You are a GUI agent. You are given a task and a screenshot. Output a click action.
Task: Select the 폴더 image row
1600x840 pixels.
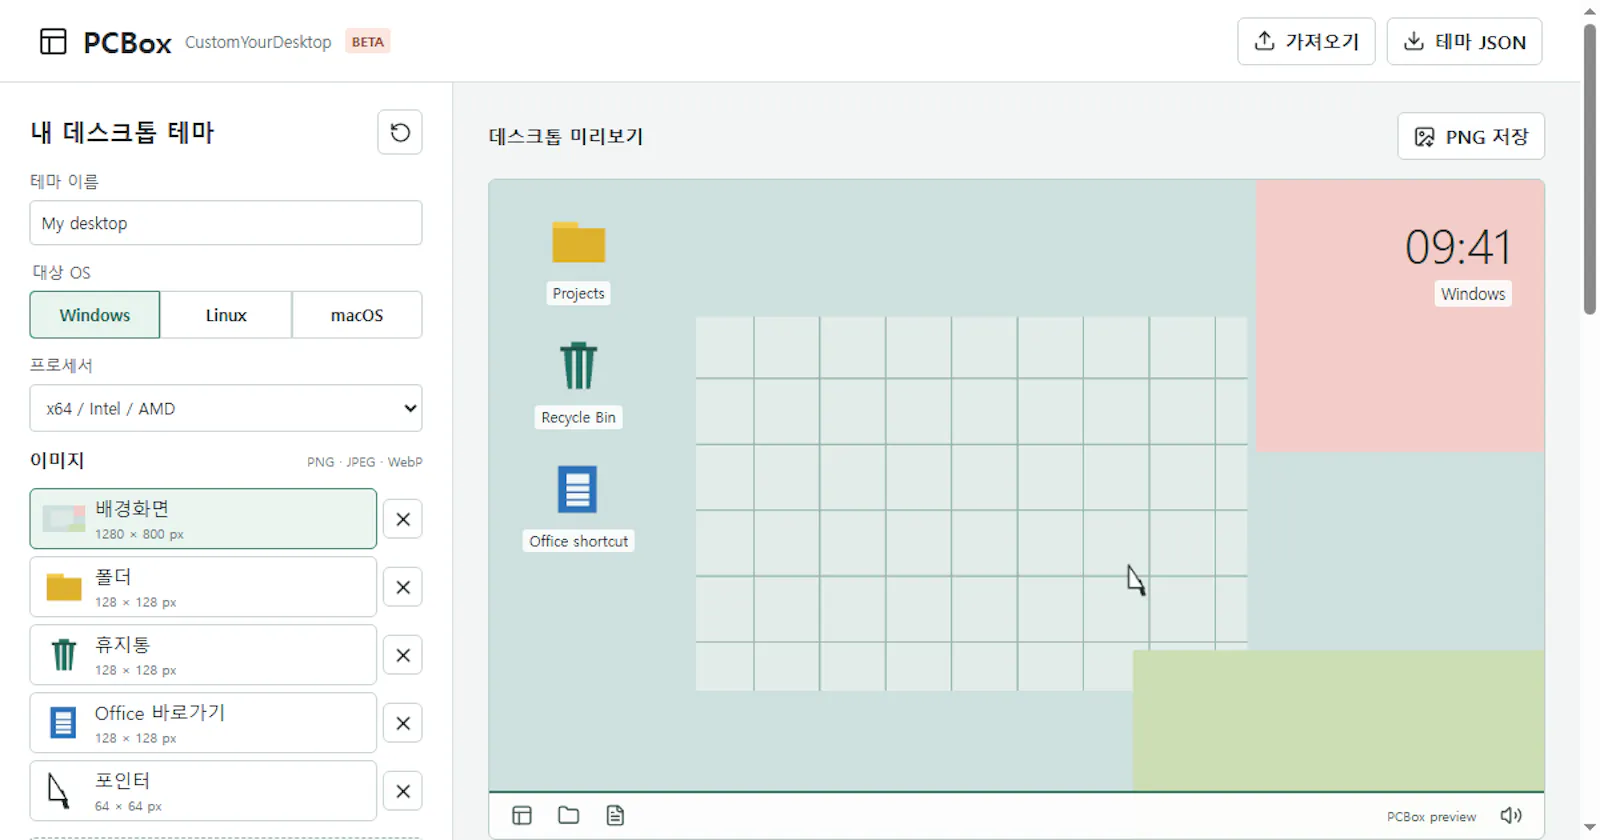[203, 587]
